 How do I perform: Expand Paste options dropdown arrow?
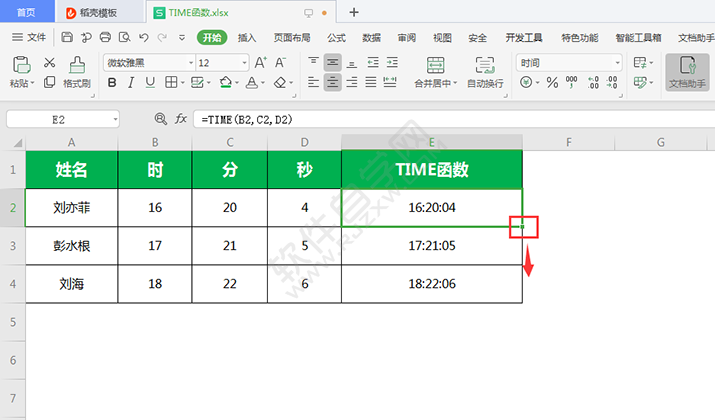pos(32,84)
